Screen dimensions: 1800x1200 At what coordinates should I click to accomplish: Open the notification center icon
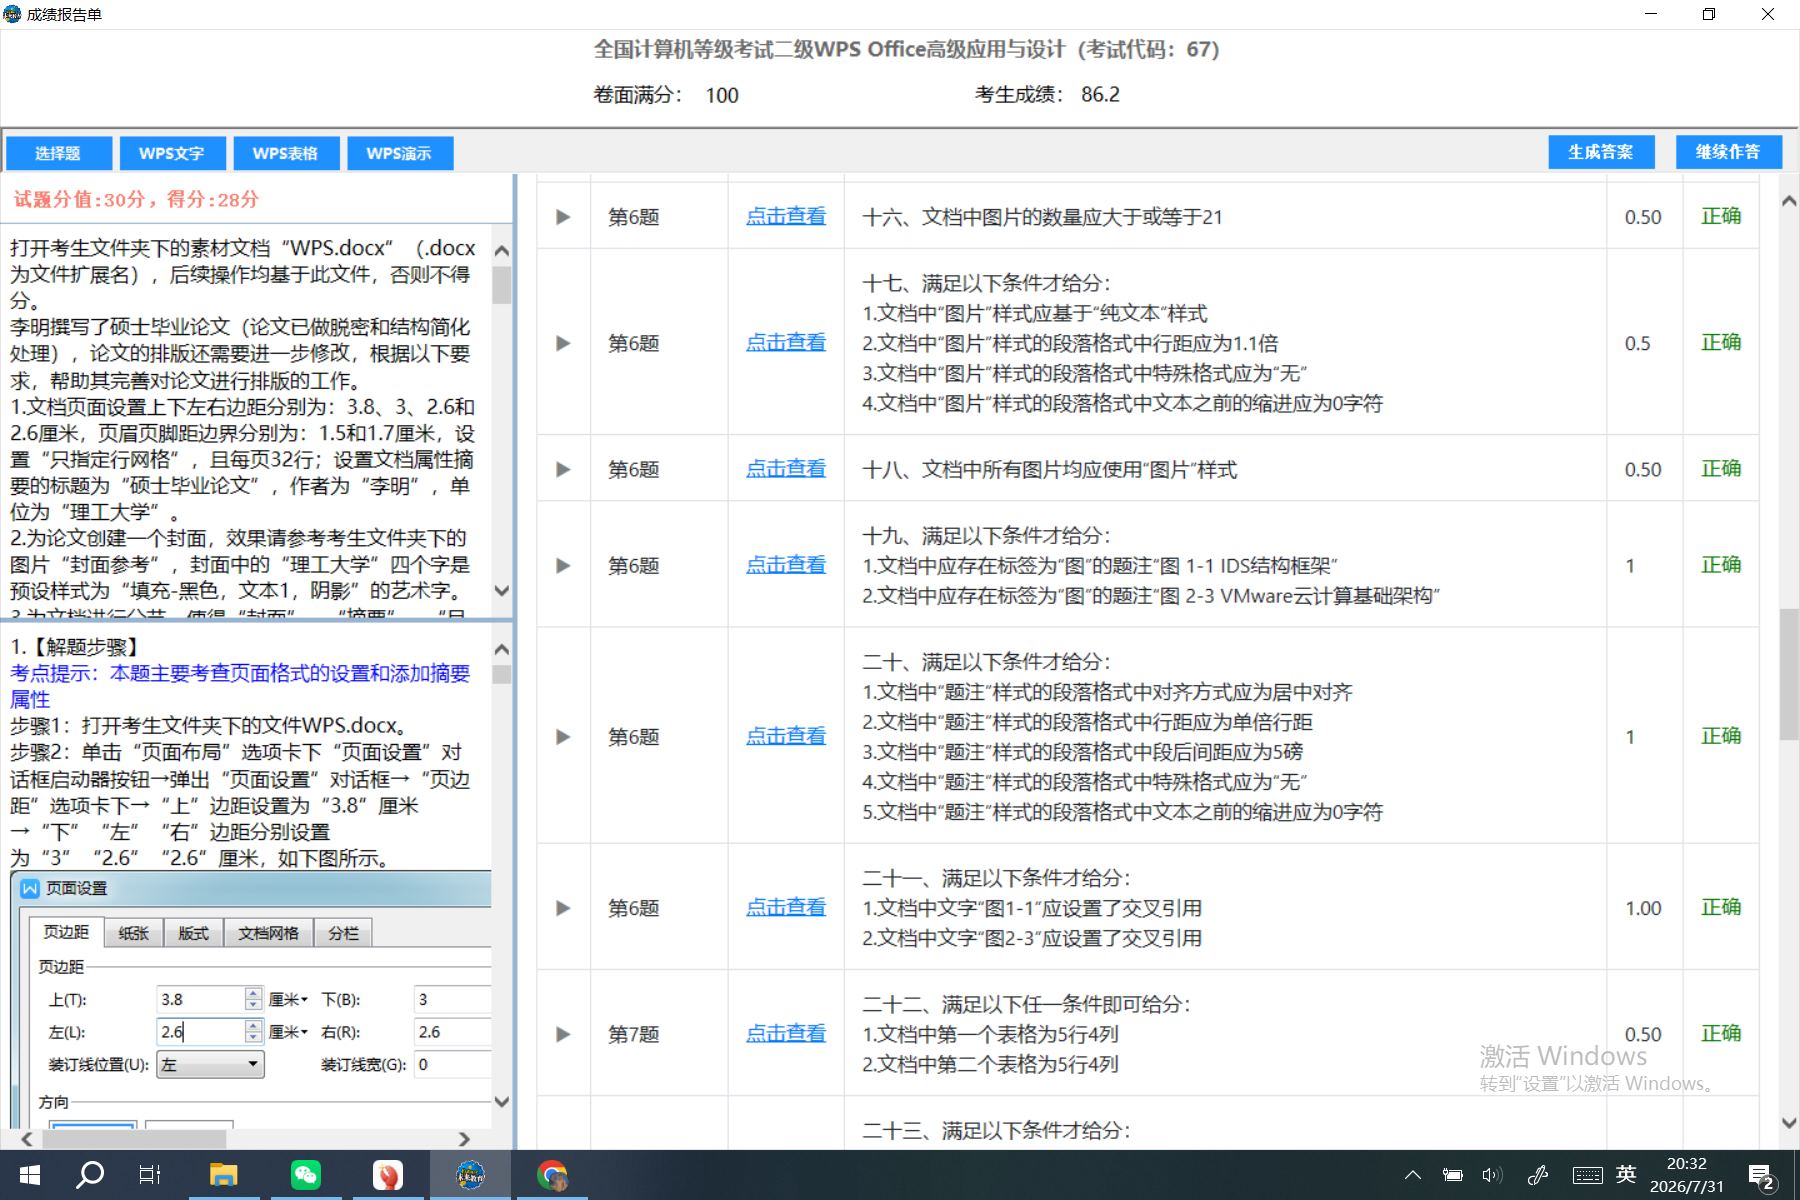click(x=1761, y=1176)
